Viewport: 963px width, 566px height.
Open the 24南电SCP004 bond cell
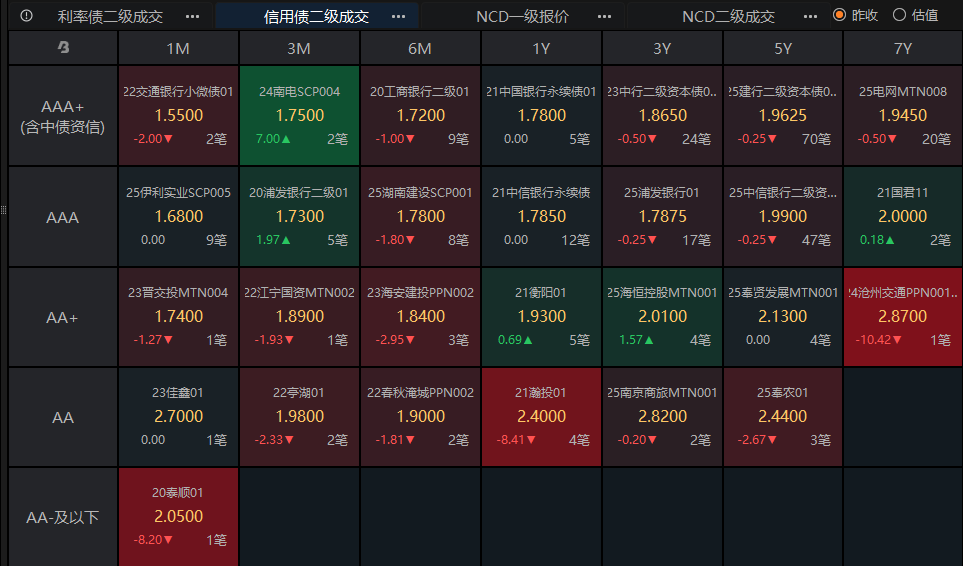click(x=299, y=116)
